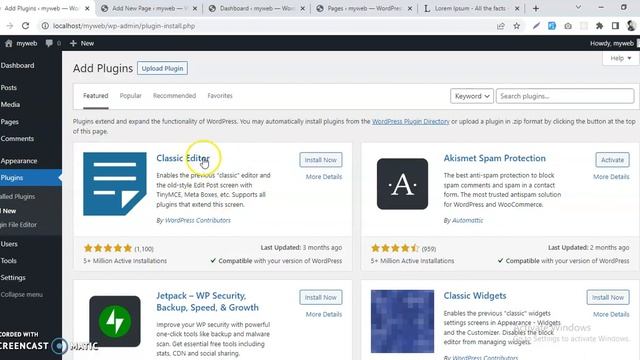The image size is (640, 360).
Task: Select the Popular plugins tab
Action: [130, 96]
